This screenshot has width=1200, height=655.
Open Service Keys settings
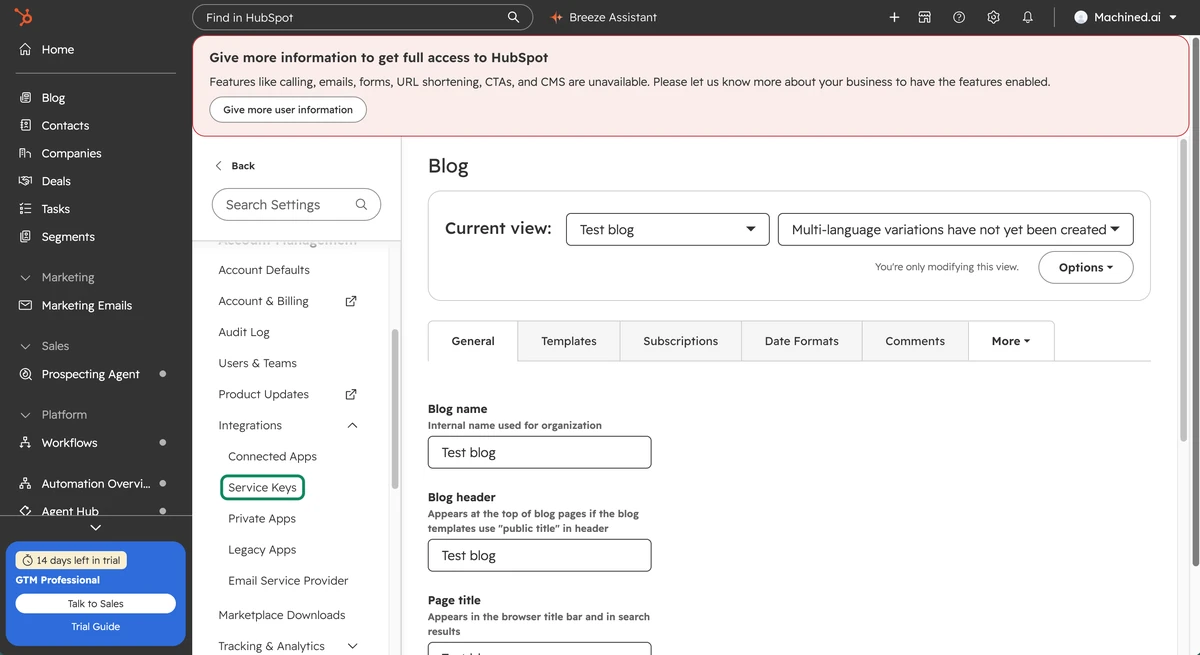point(262,487)
